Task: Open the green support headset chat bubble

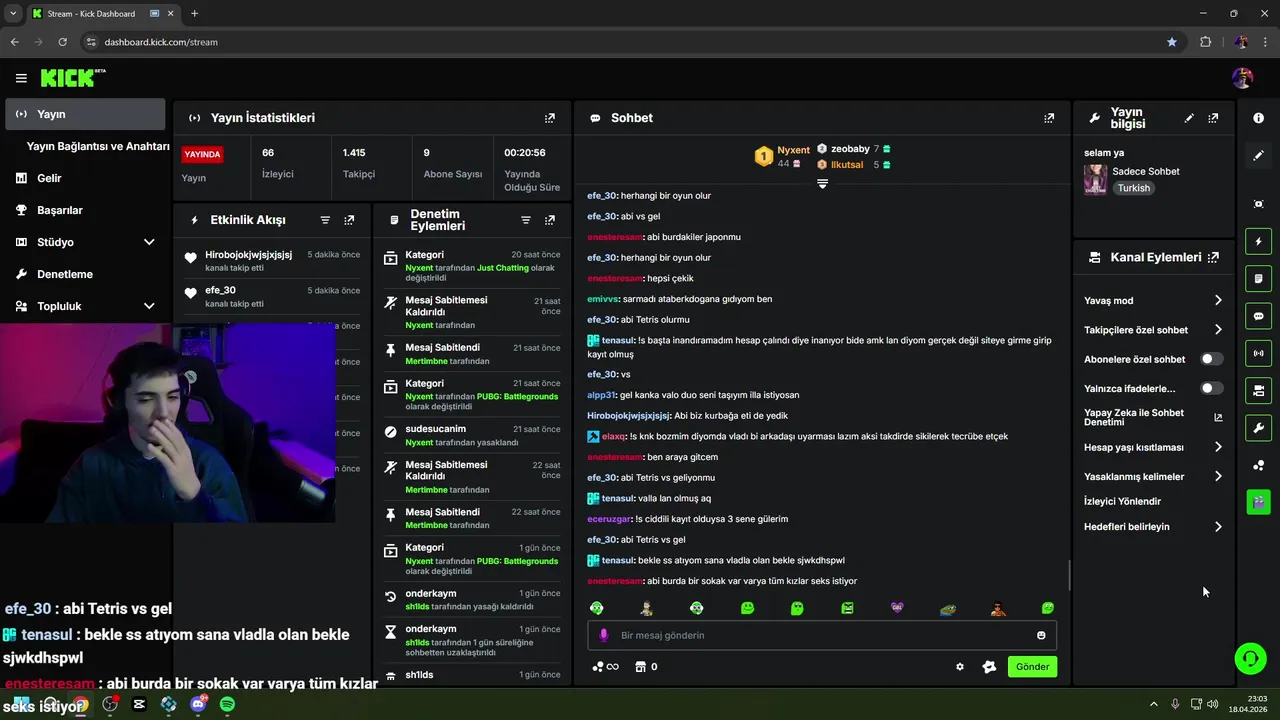Action: click(x=1250, y=658)
